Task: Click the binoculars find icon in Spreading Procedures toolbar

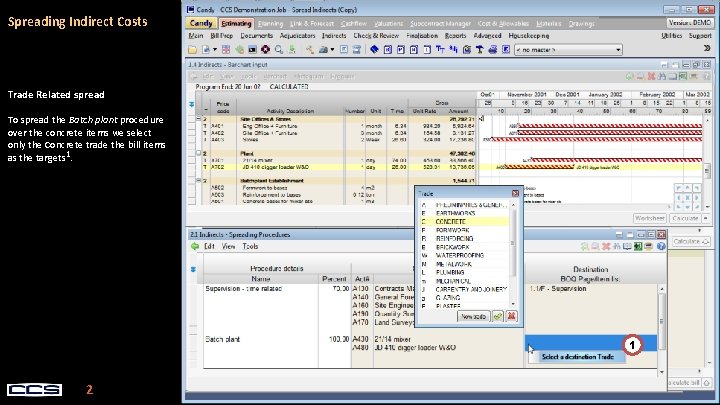Action: pos(616,247)
